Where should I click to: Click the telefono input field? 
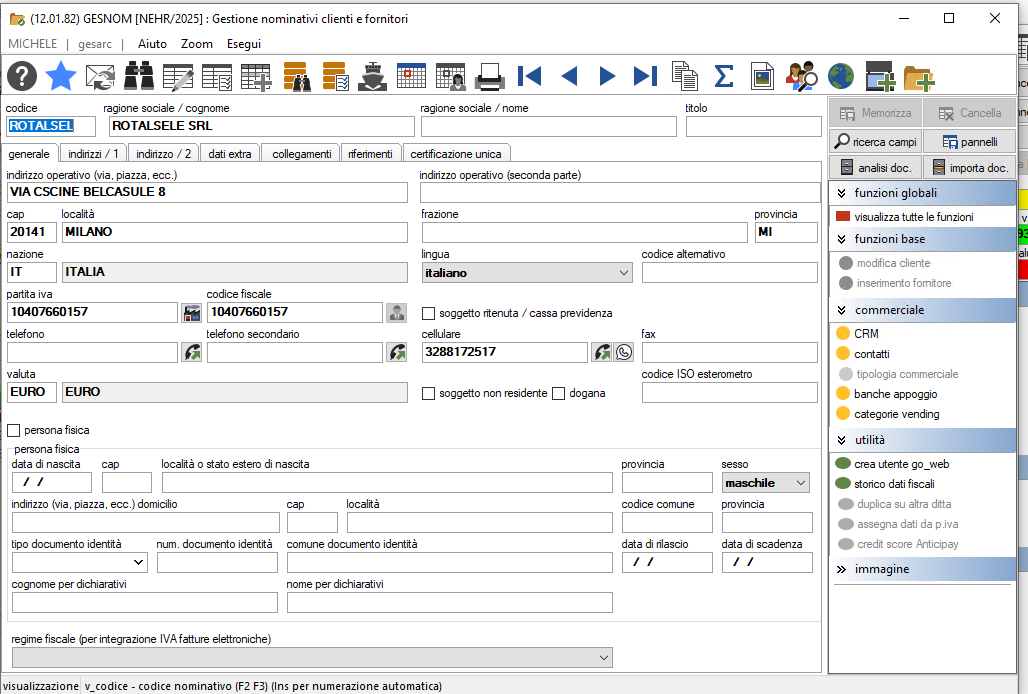[92, 353]
